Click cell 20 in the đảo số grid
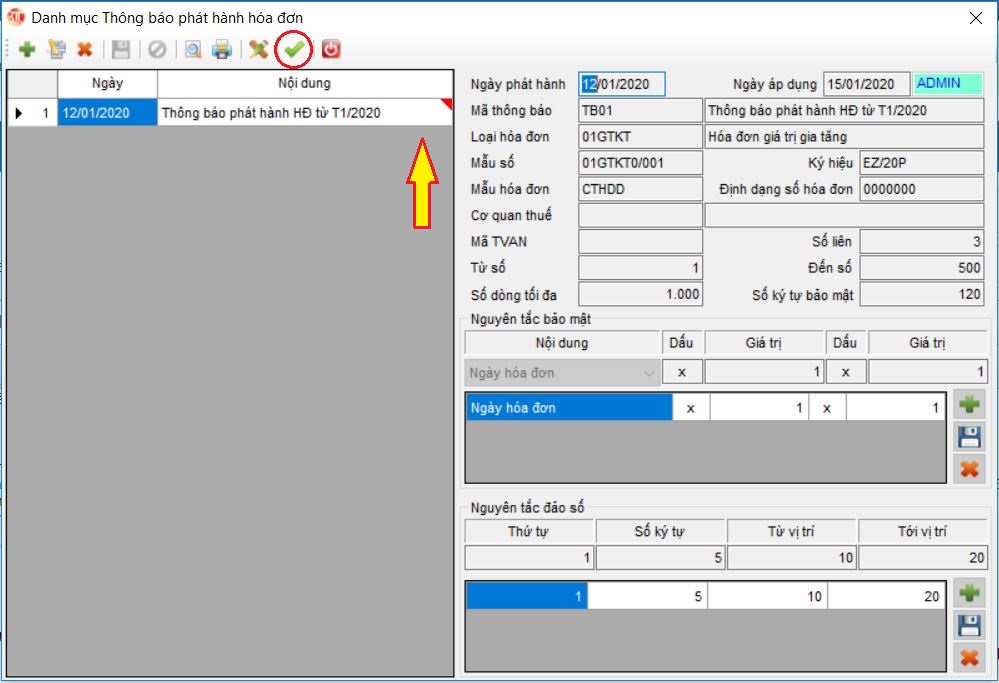 coord(886,596)
